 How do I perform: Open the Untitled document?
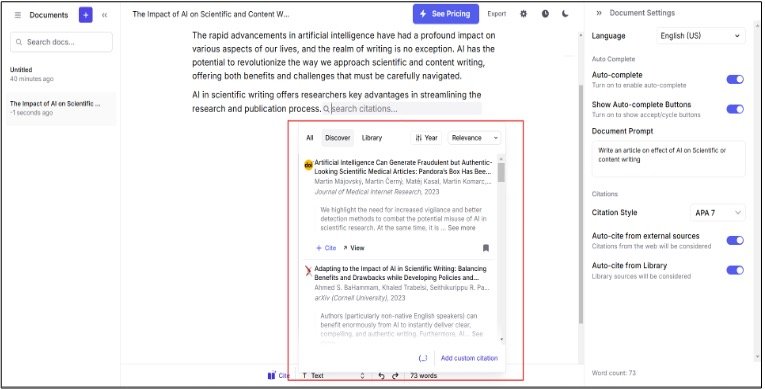click(61, 74)
